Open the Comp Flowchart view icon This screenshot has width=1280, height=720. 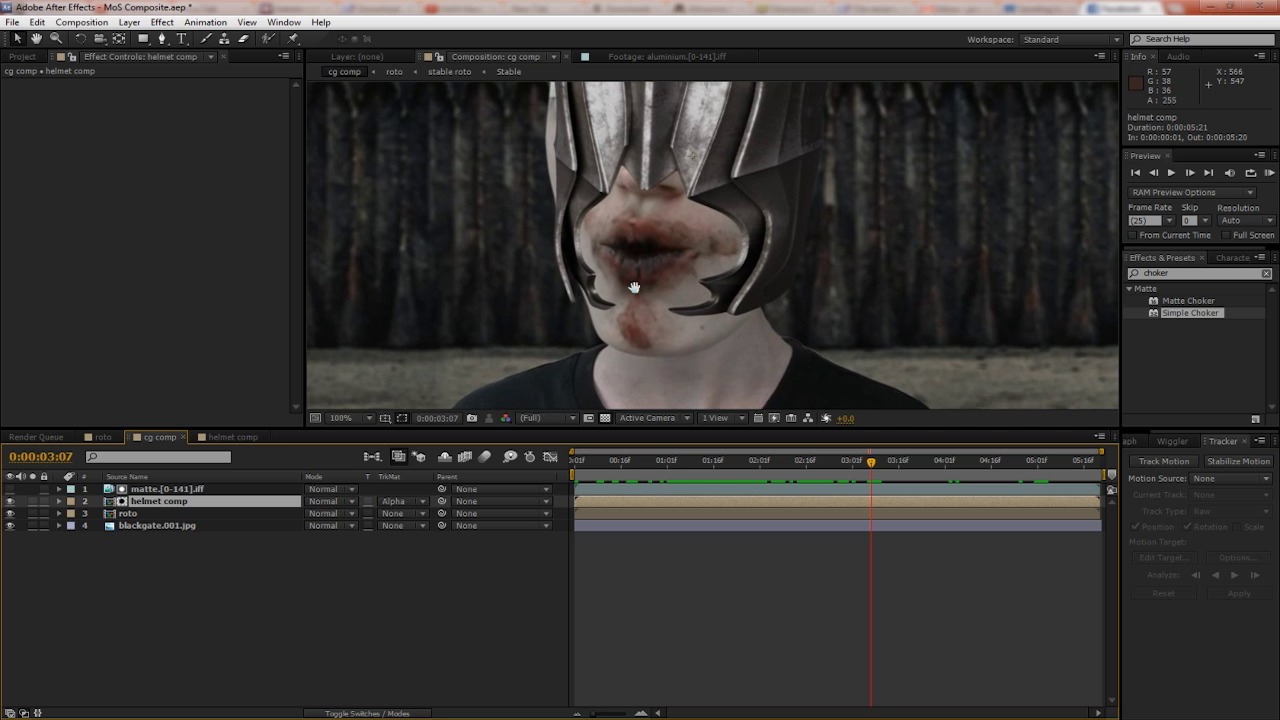808,418
